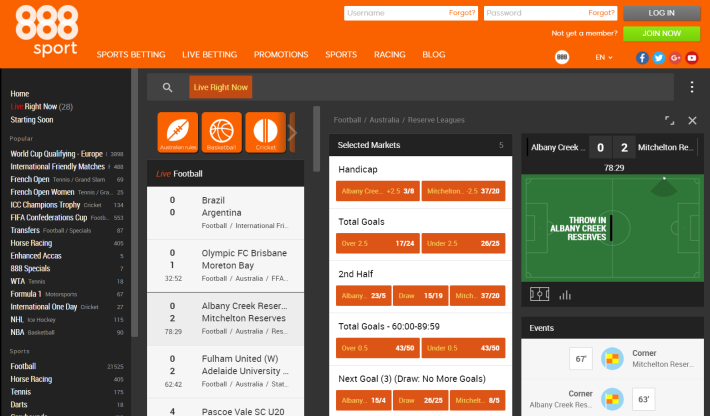This screenshot has height=416, width=710.
Task: Open the Facebook social icon
Action: (x=642, y=58)
